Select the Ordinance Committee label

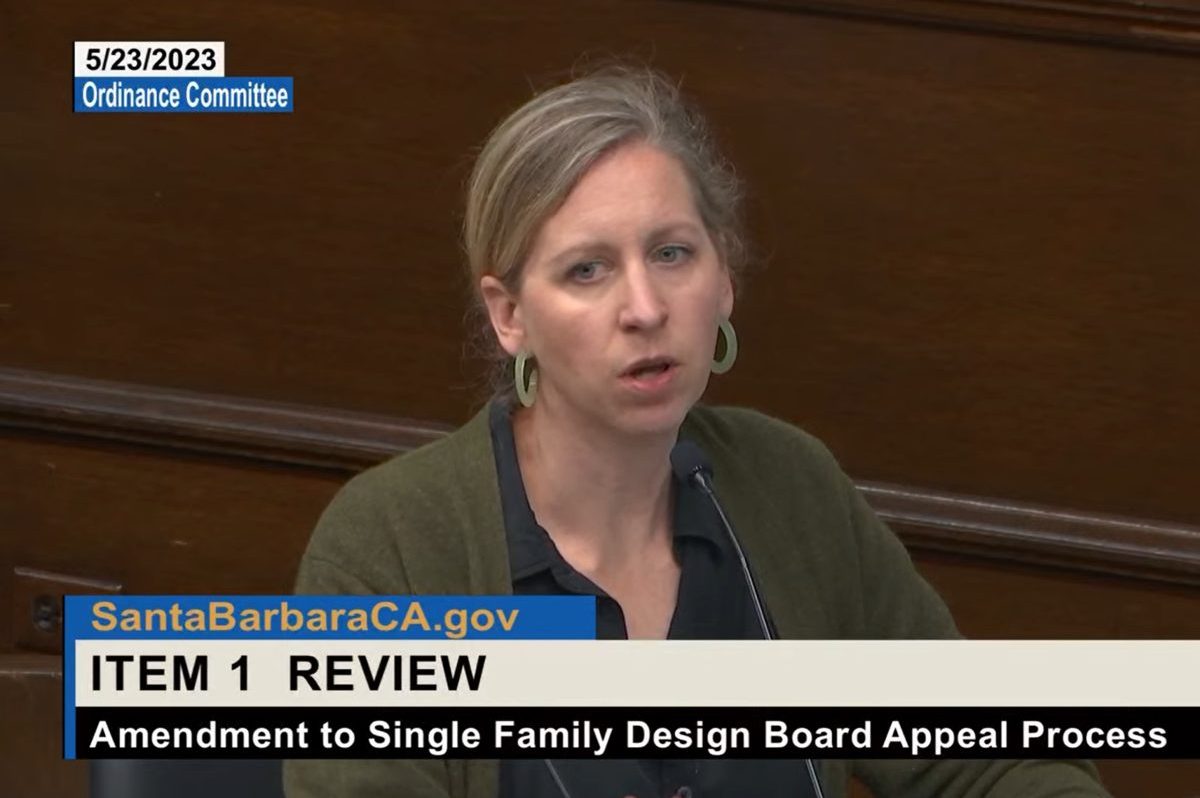(x=184, y=95)
